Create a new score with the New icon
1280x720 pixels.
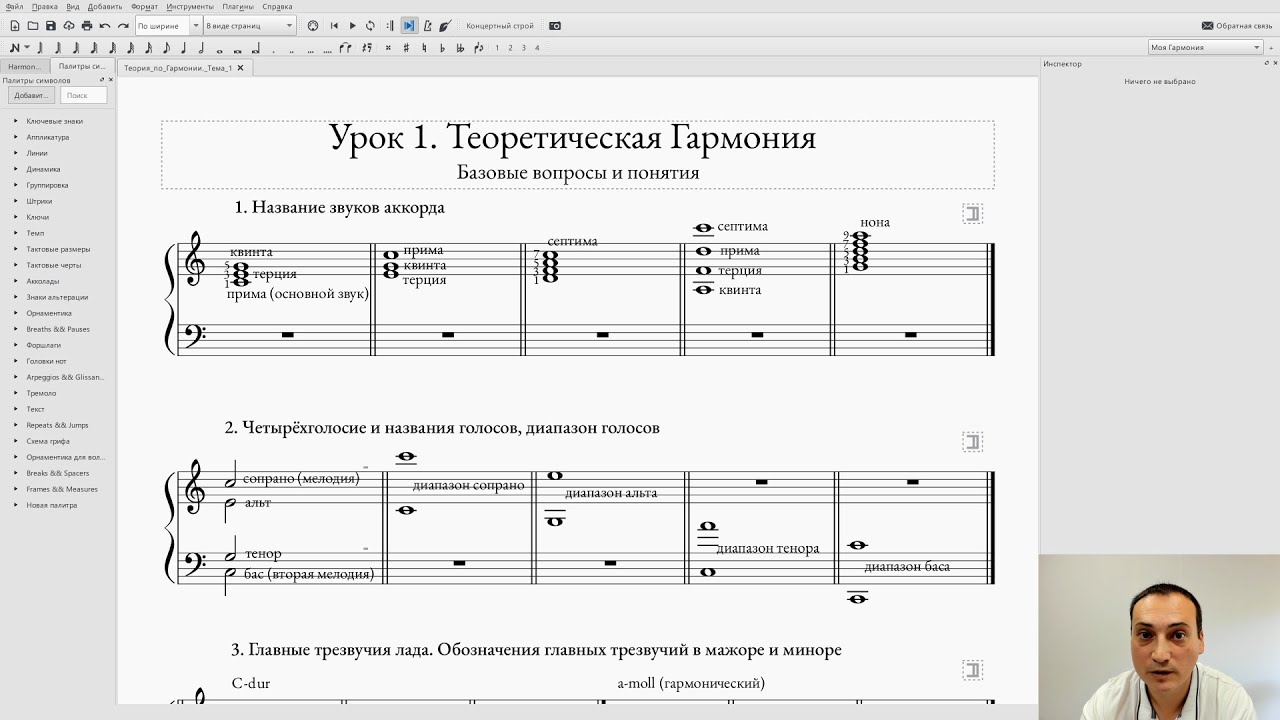(x=14, y=26)
